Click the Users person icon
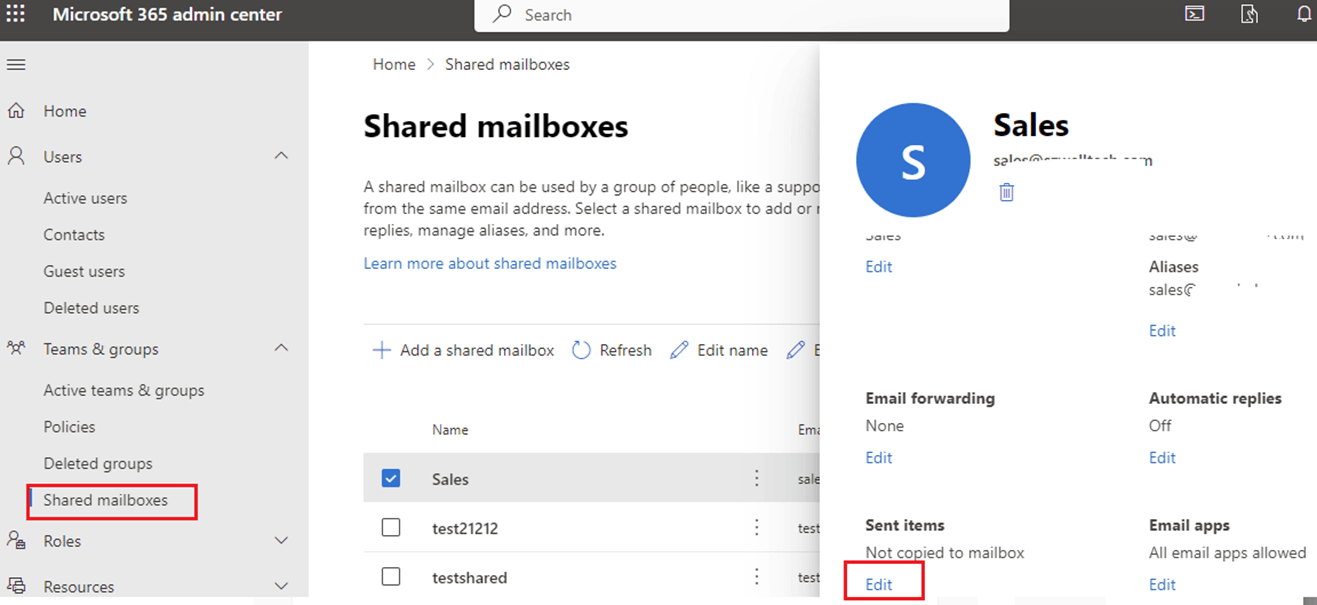 click(x=16, y=156)
